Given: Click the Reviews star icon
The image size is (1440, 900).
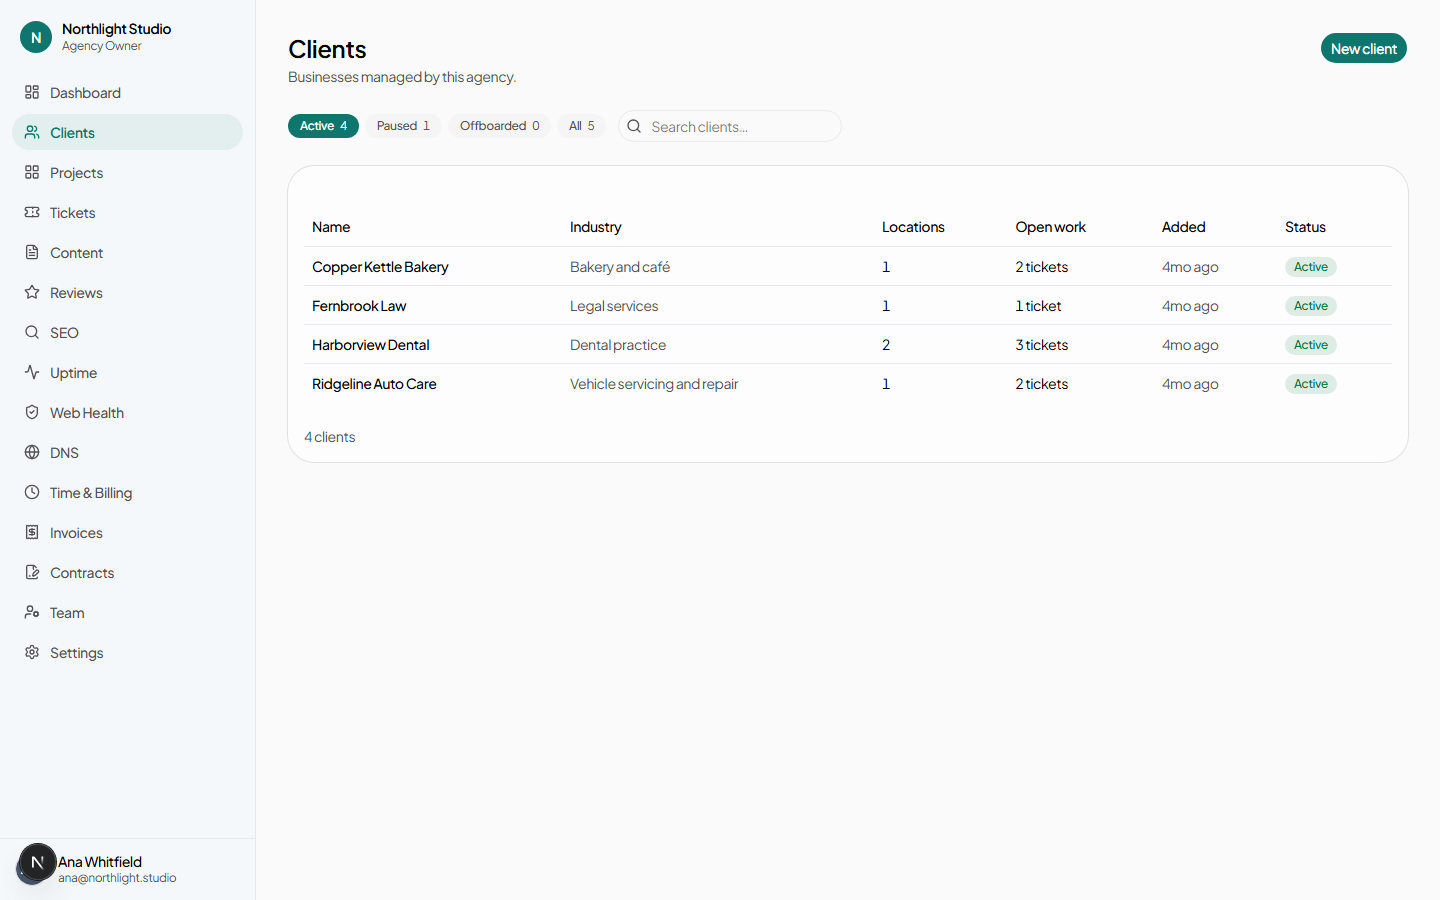Looking at the screenshot, I should click(x=32, y=292).
